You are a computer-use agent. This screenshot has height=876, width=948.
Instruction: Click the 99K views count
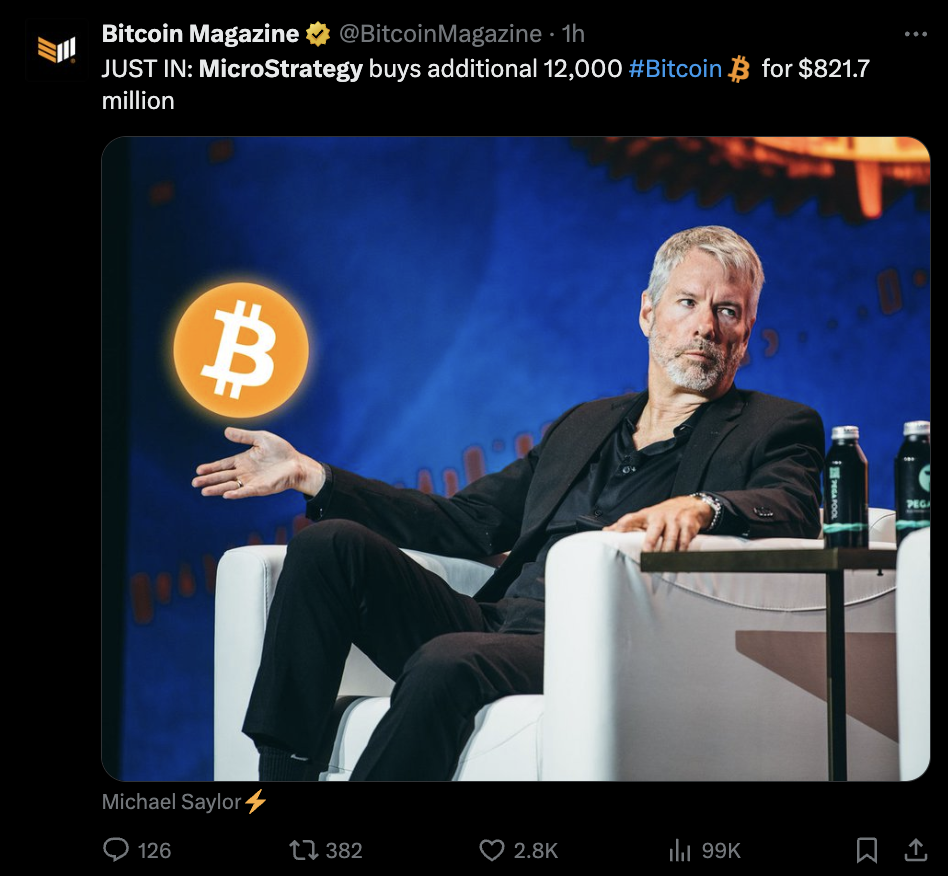point(721,851)
